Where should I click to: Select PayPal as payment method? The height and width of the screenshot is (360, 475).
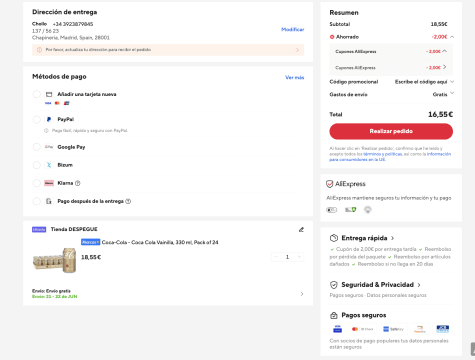[x=37, y=119]
